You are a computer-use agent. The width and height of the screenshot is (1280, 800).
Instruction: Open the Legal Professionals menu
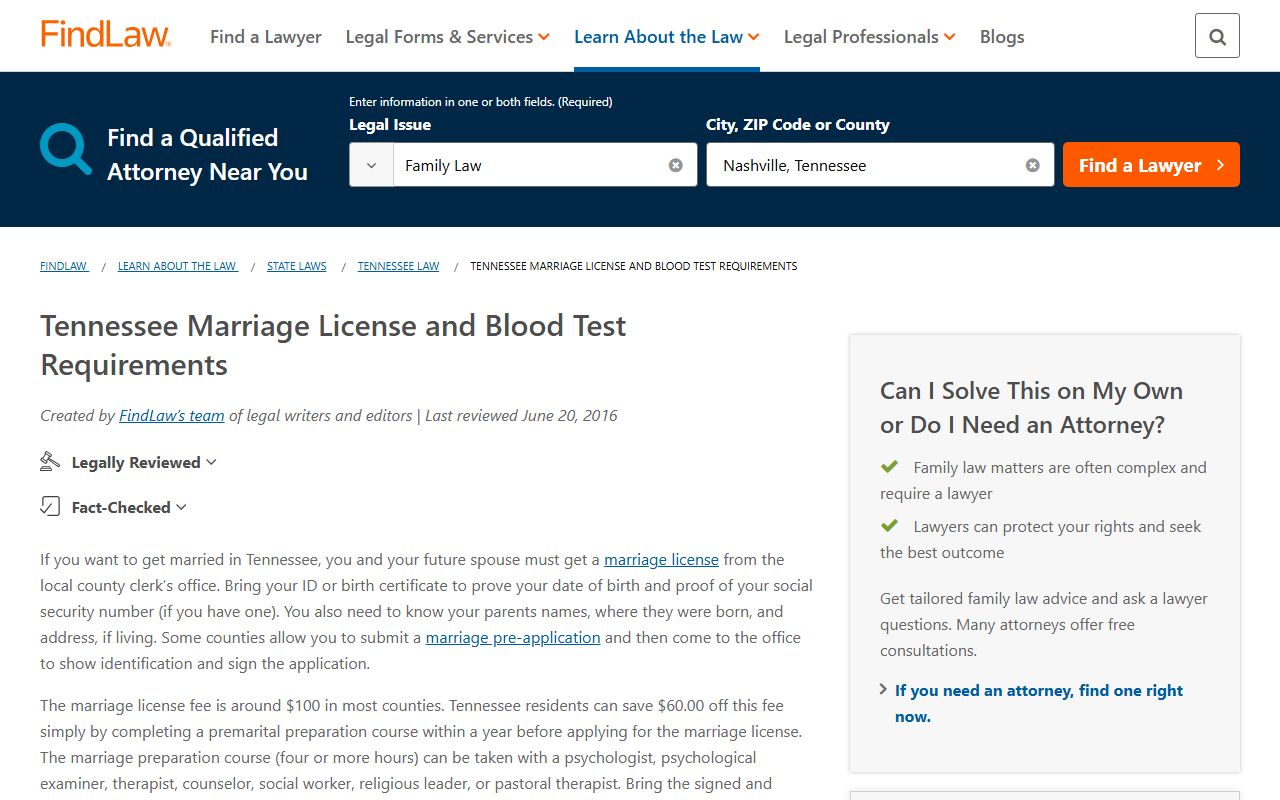[869, 37]
